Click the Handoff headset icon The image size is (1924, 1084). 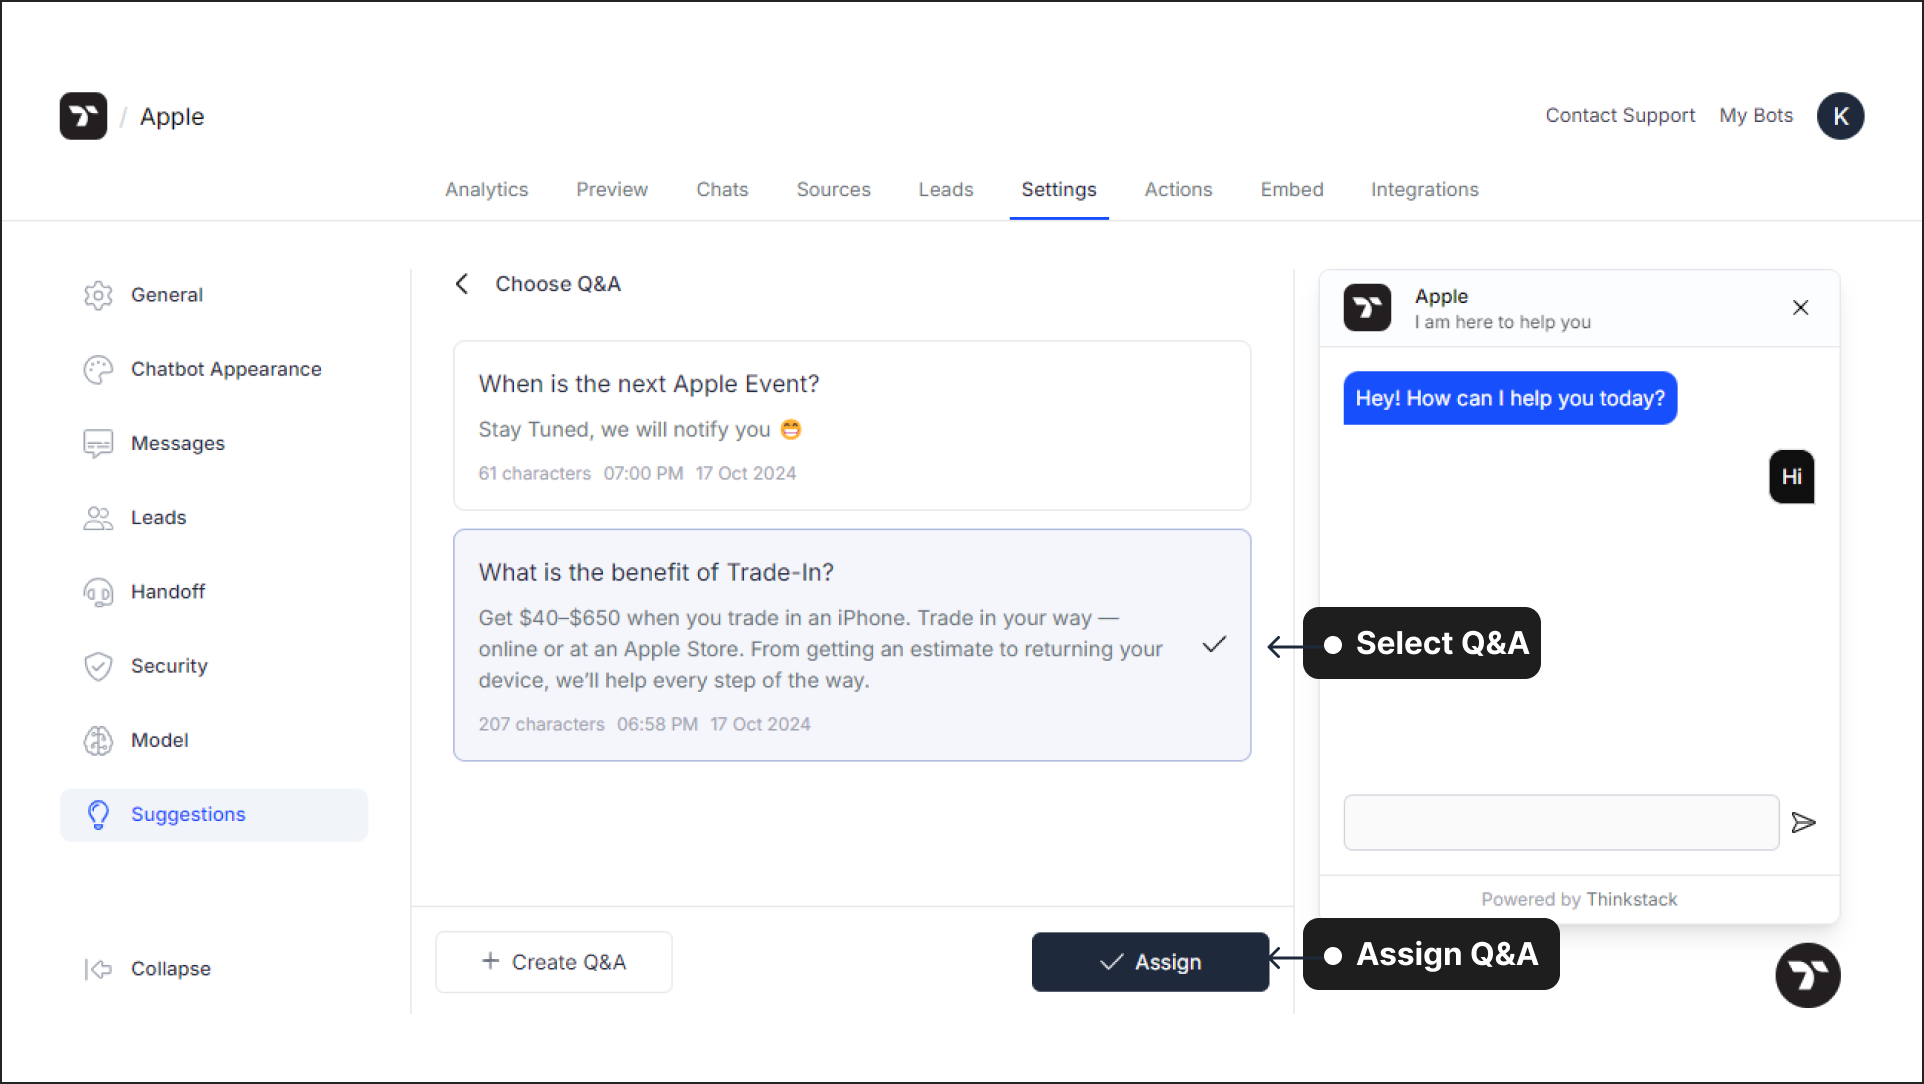point(98,592)
